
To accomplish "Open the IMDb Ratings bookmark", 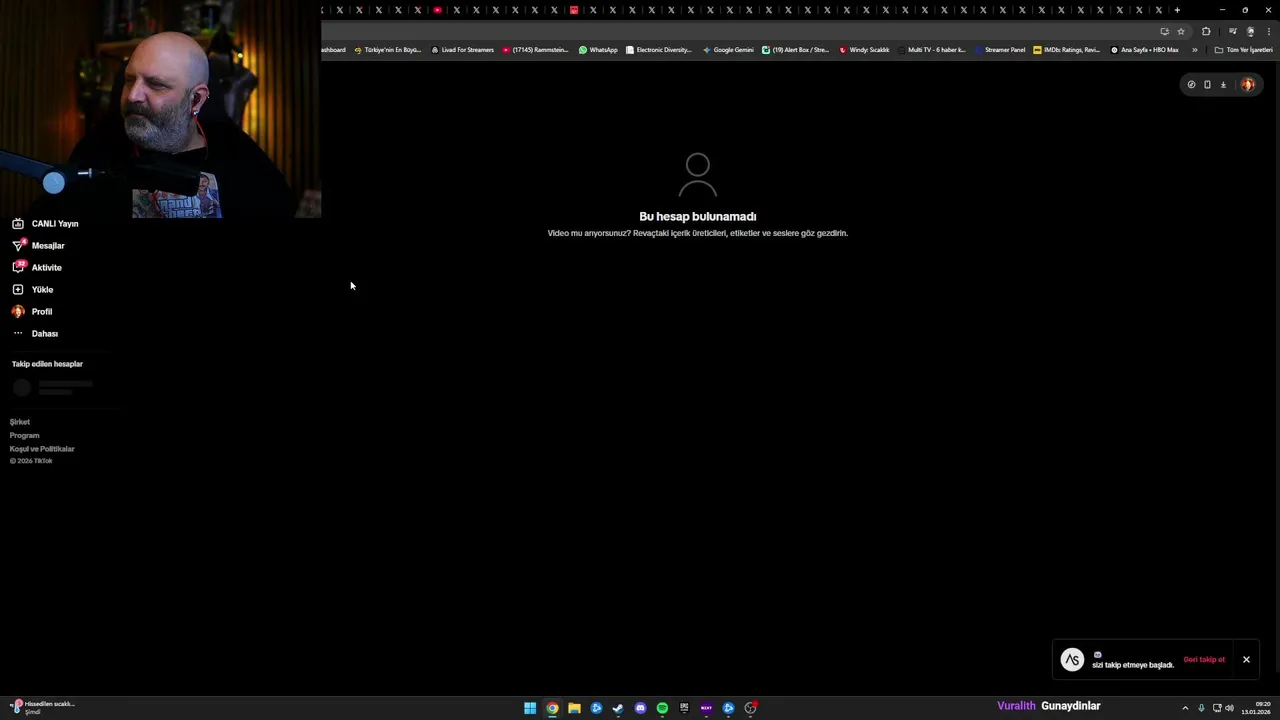I will click(1067, 50).
